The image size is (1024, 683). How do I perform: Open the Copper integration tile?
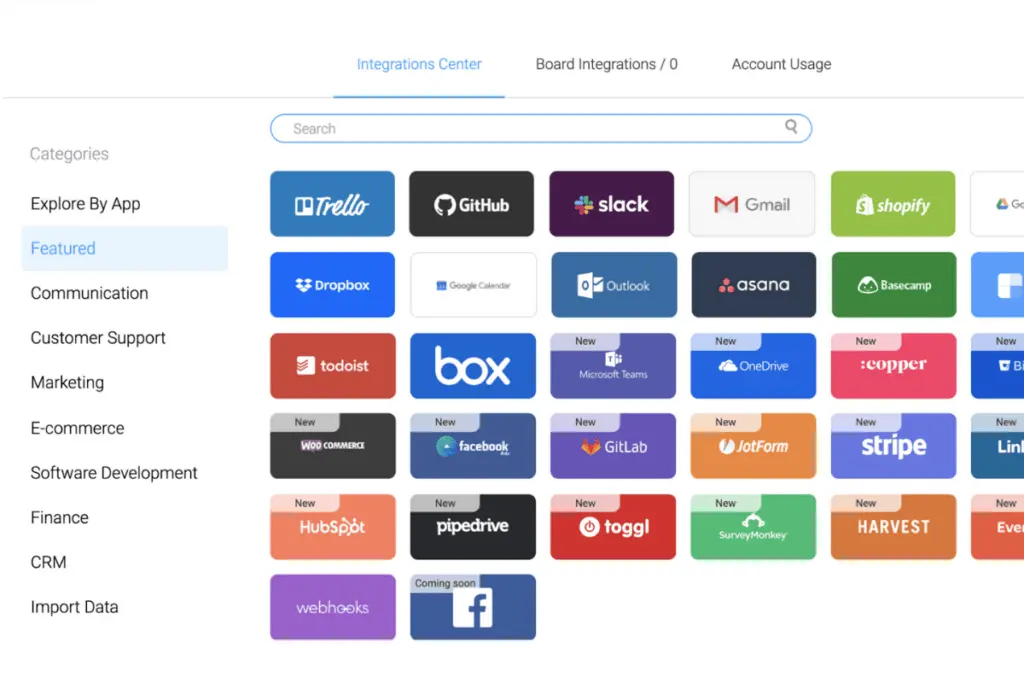tap(893, 366)
